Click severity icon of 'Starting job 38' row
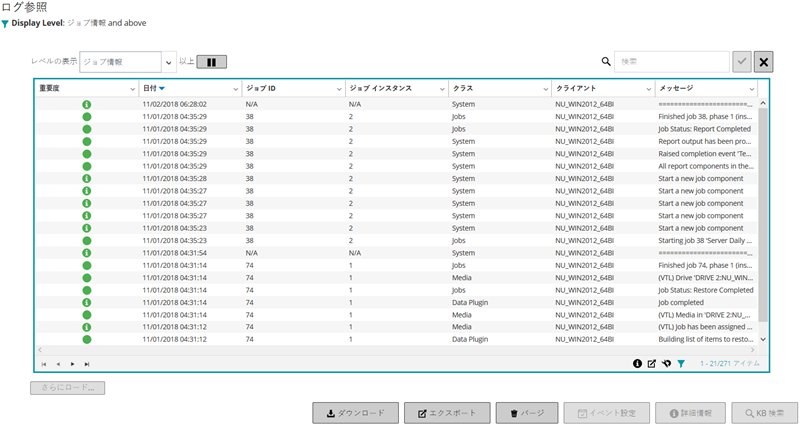The image size is (800, 426). 87,240
